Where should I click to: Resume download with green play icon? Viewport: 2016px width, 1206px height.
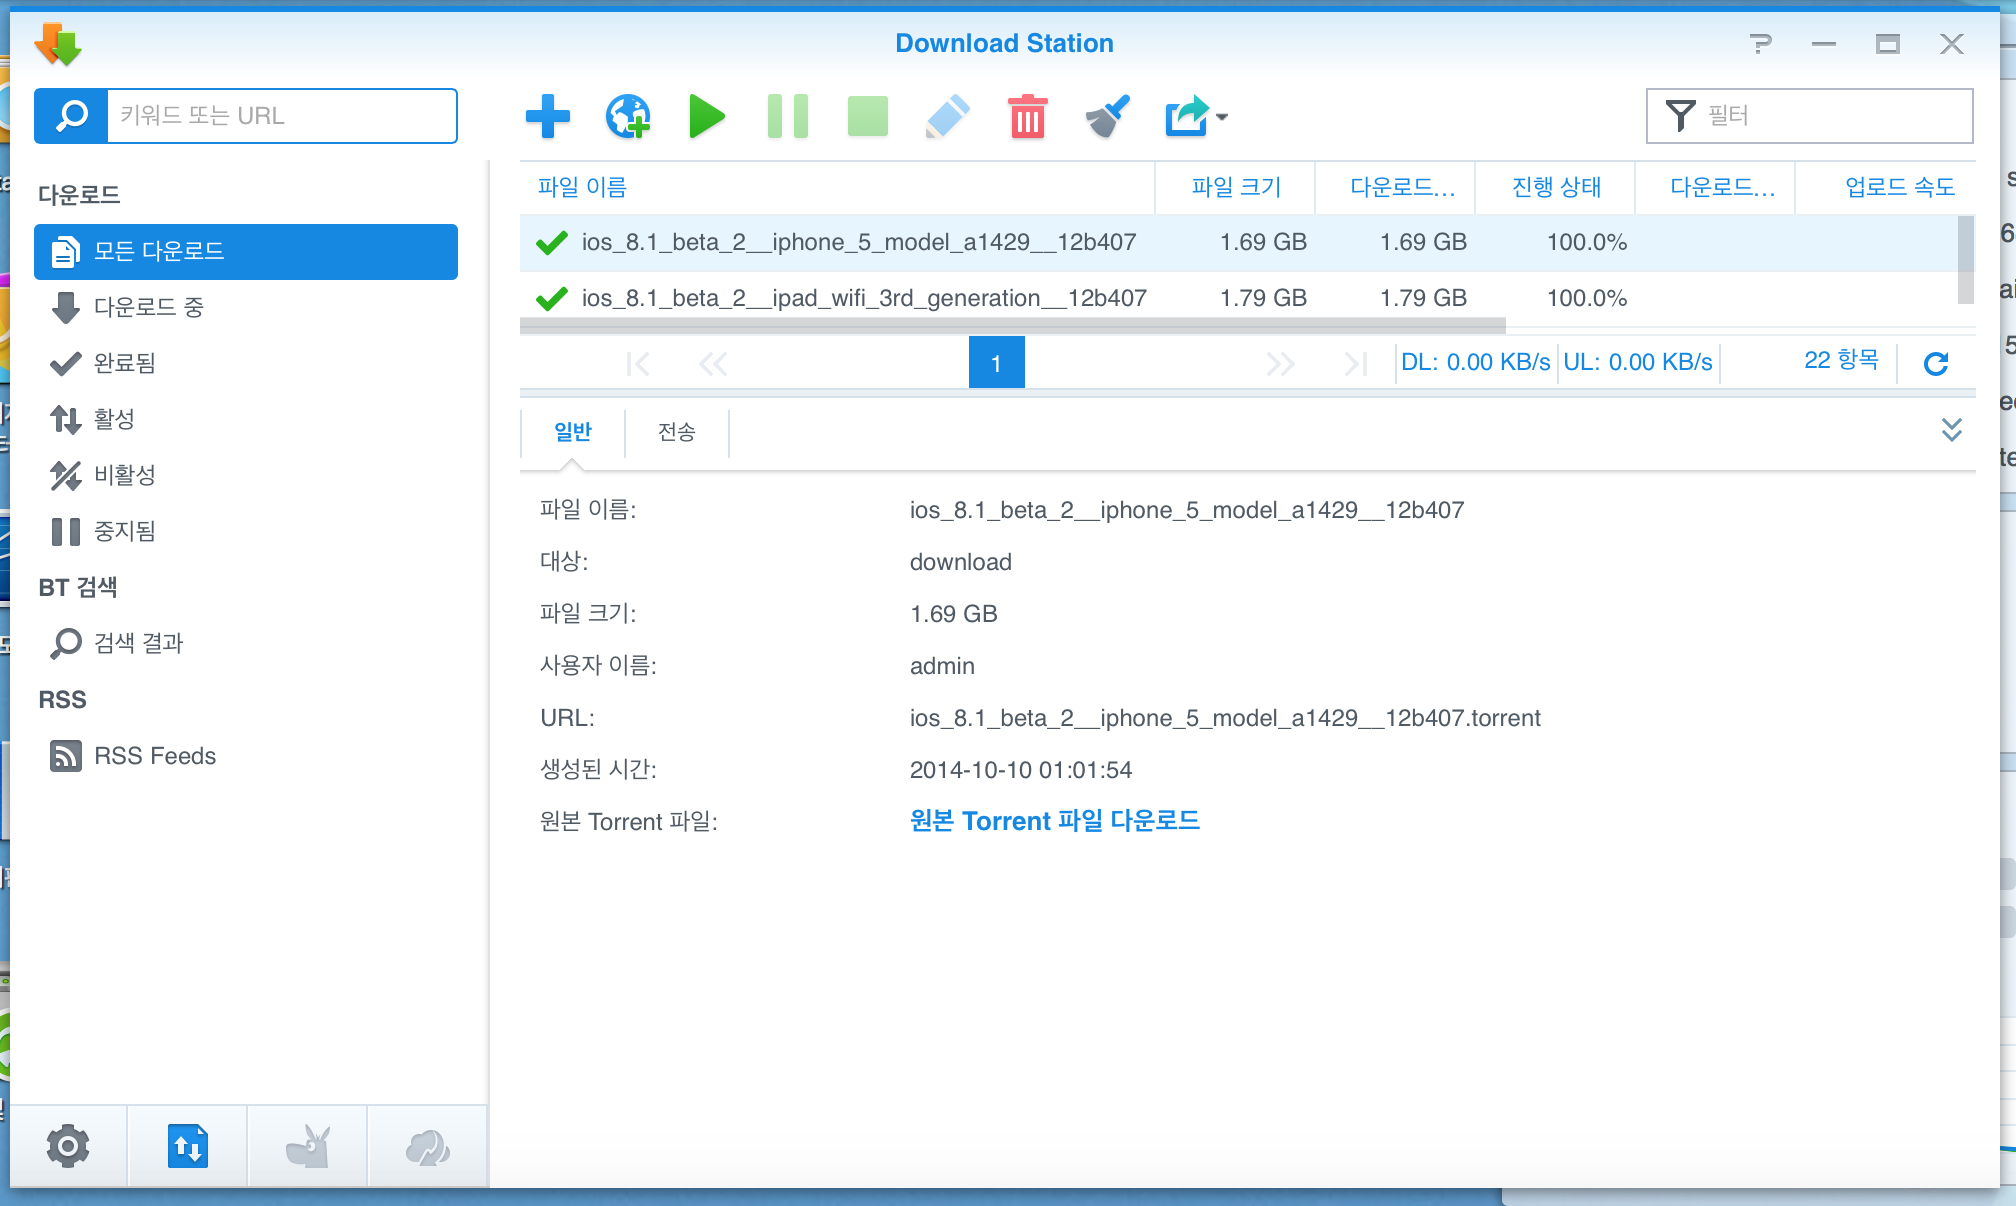click(x=707, y=116)
